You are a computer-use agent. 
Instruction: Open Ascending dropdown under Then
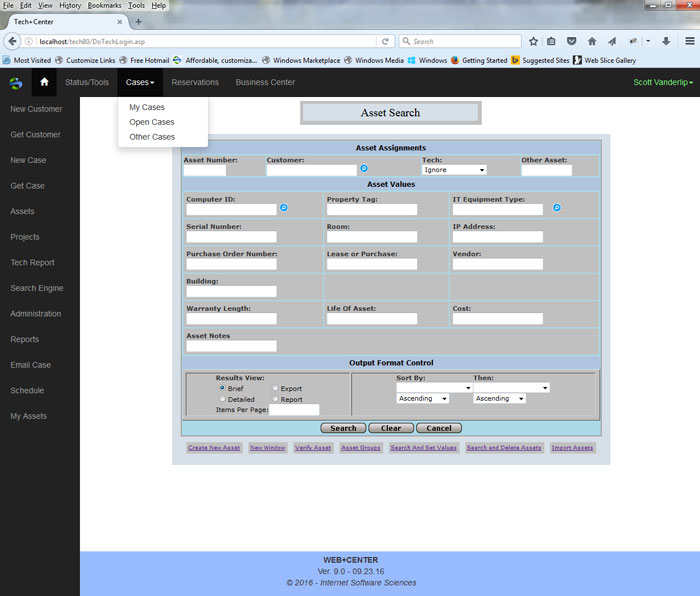click(500, 398)
